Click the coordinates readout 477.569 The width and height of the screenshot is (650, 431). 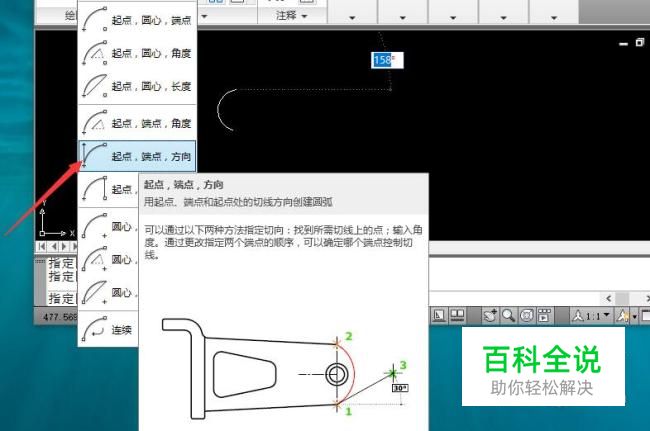pyautogui.click(x=60, y=317)
